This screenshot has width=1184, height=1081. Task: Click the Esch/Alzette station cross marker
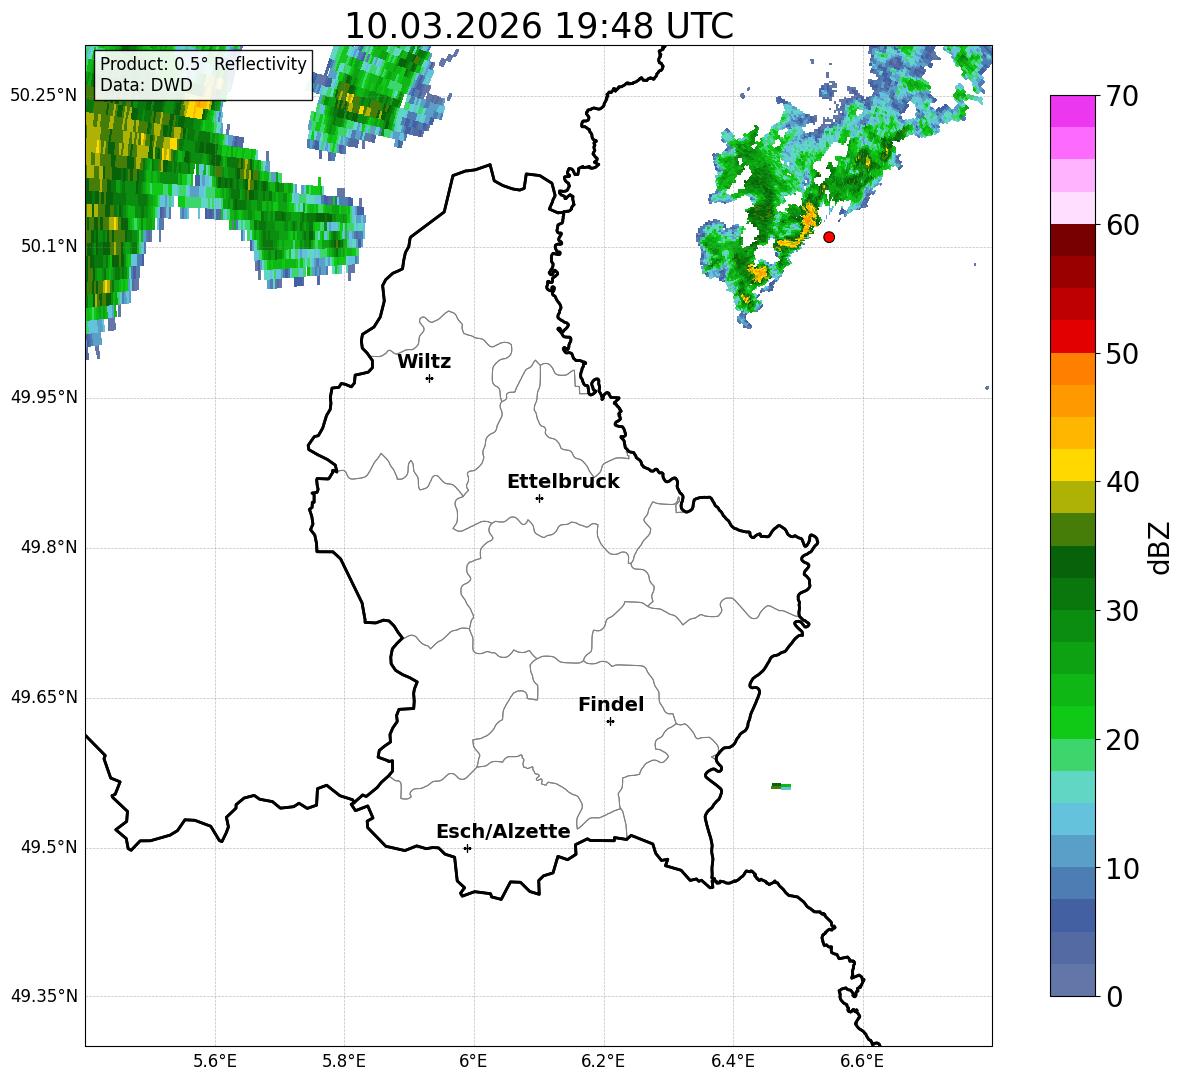click(x=467, y=848)
